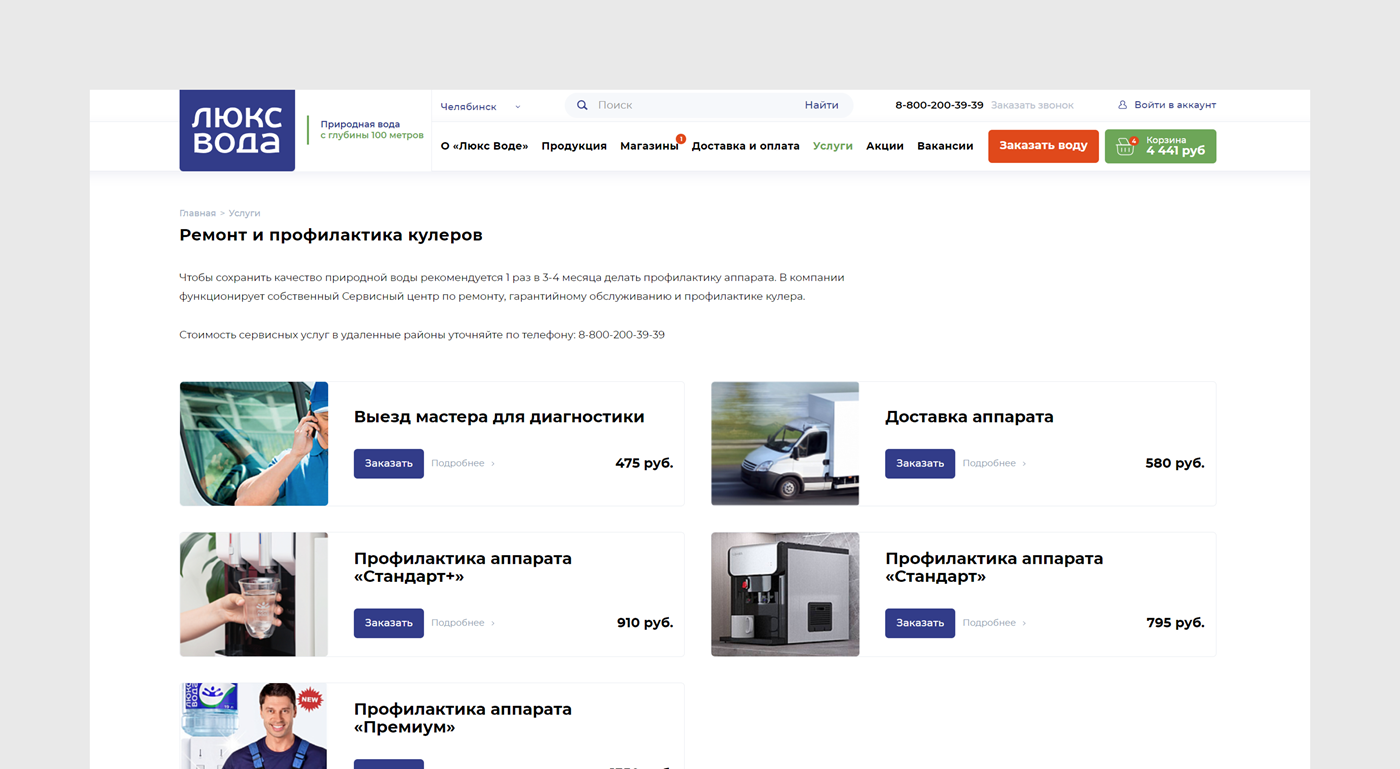Order Профилактика аппарата «Стандарт+»
Image resolution: width=1400 pixels, height=769 pixels.
[389, 623]
